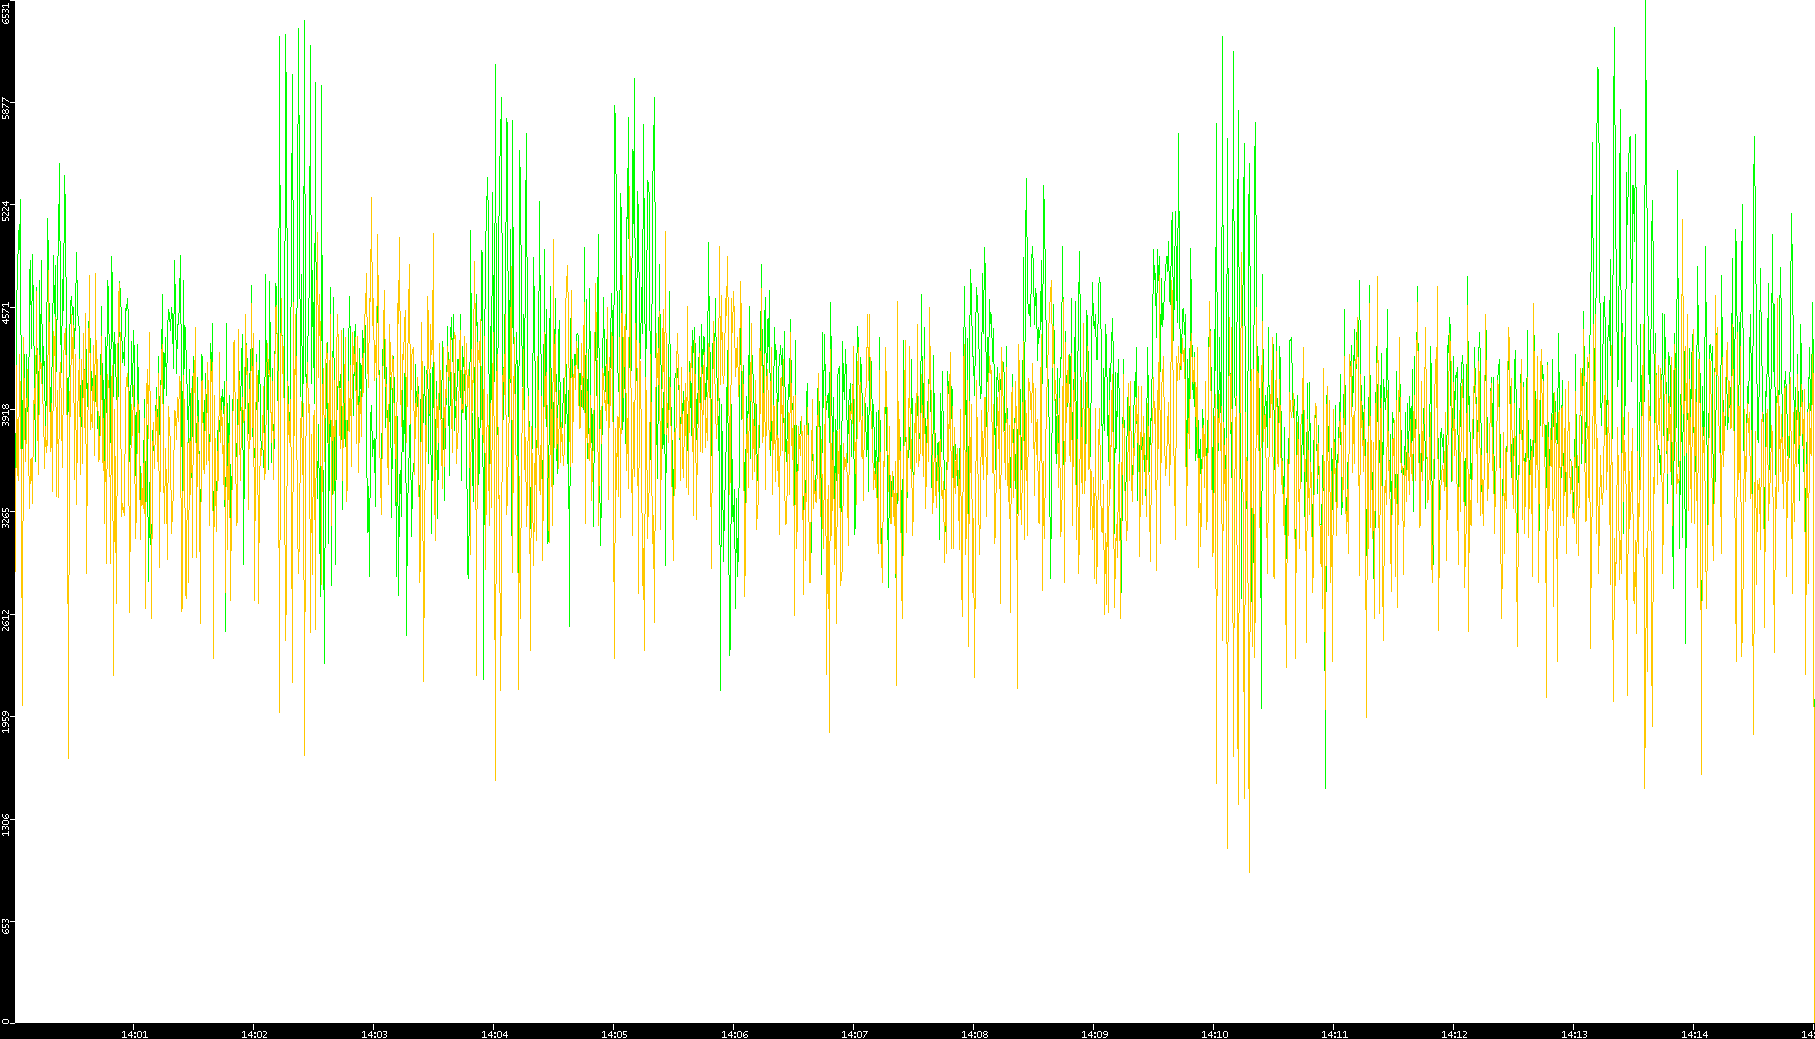The height and width of the screenshot is (1039, 1815).
Task: Select the 5224 value on vertical axis
Action: coord(7,211)
